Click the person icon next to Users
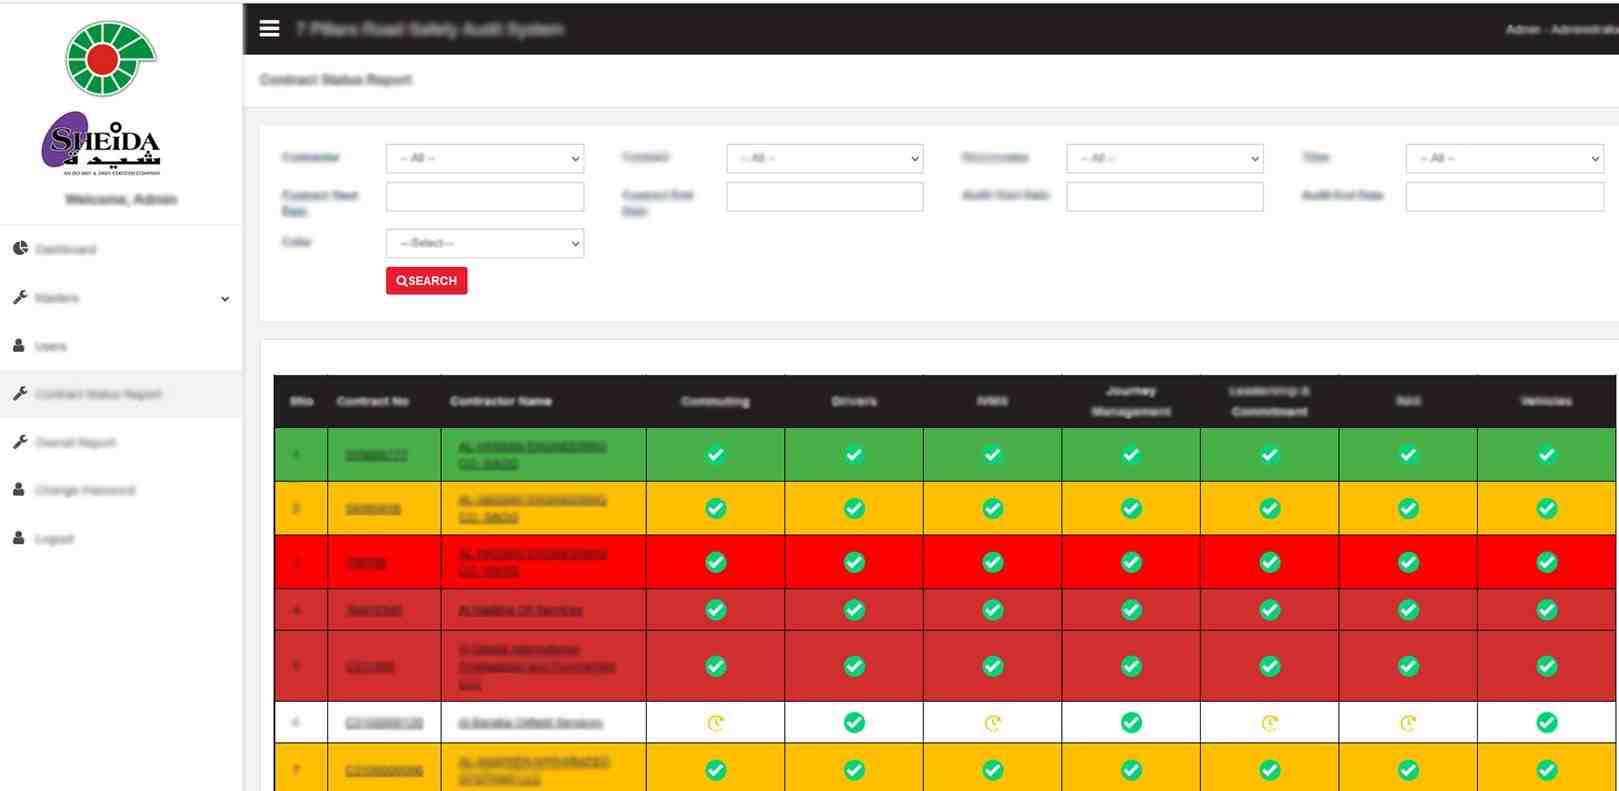Viewport: 1619px width, 791px height. point(19,345)
